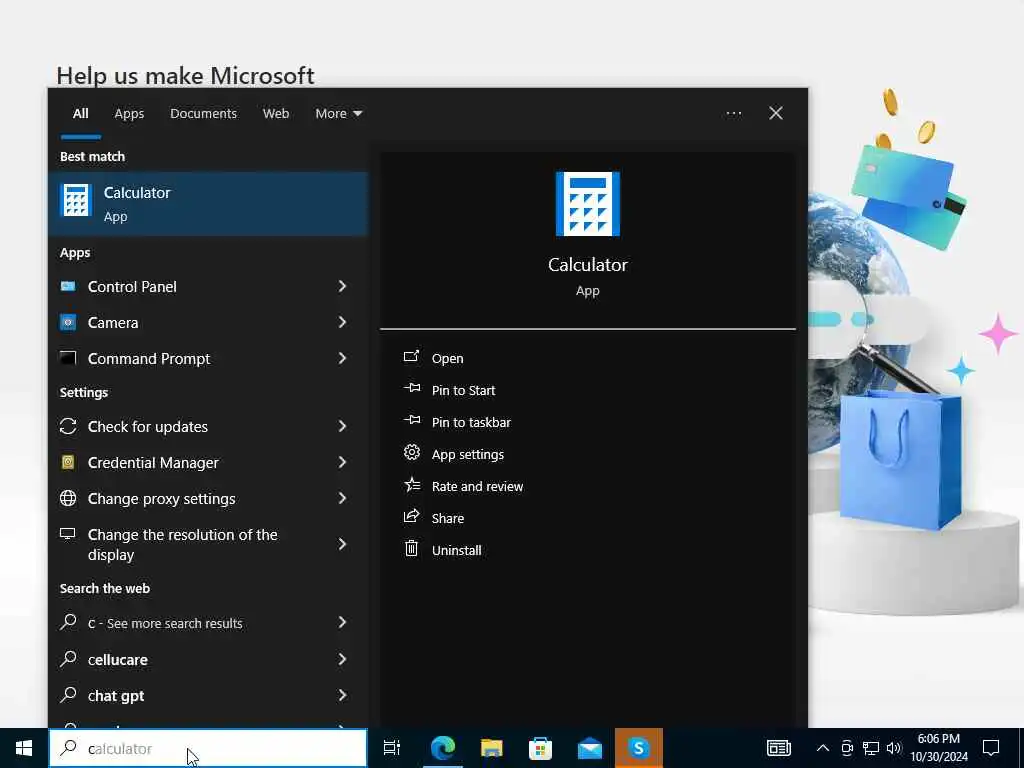Viewport: 1024px width, 768px height.
Task: Pin Calculator to Start
Action: click(463, 391)
